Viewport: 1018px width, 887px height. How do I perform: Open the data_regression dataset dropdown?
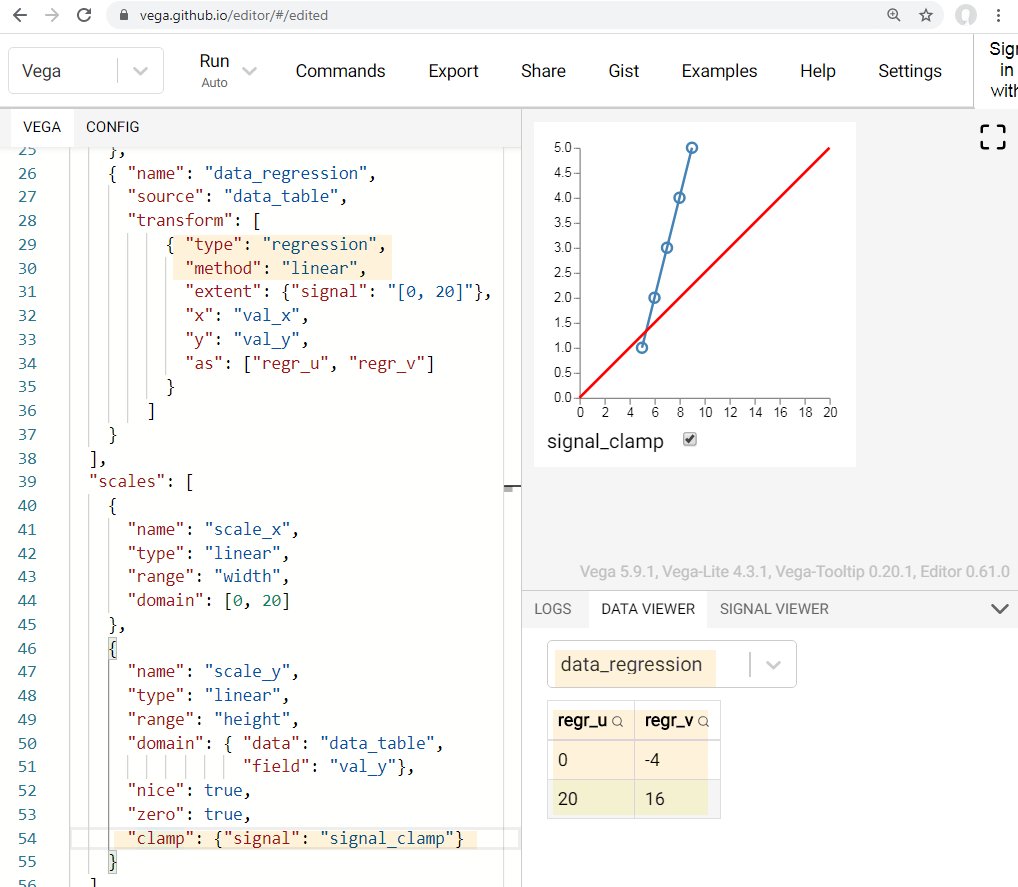coord(671,664)
